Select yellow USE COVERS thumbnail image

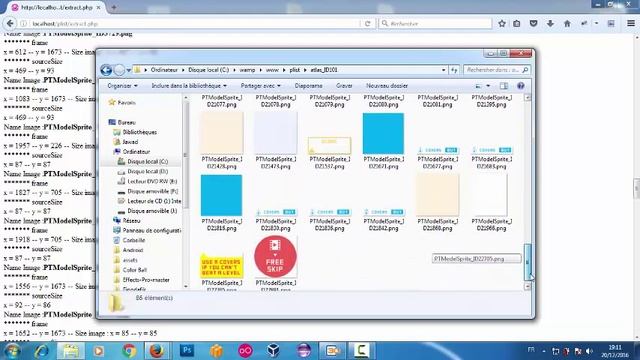(221, 266)
